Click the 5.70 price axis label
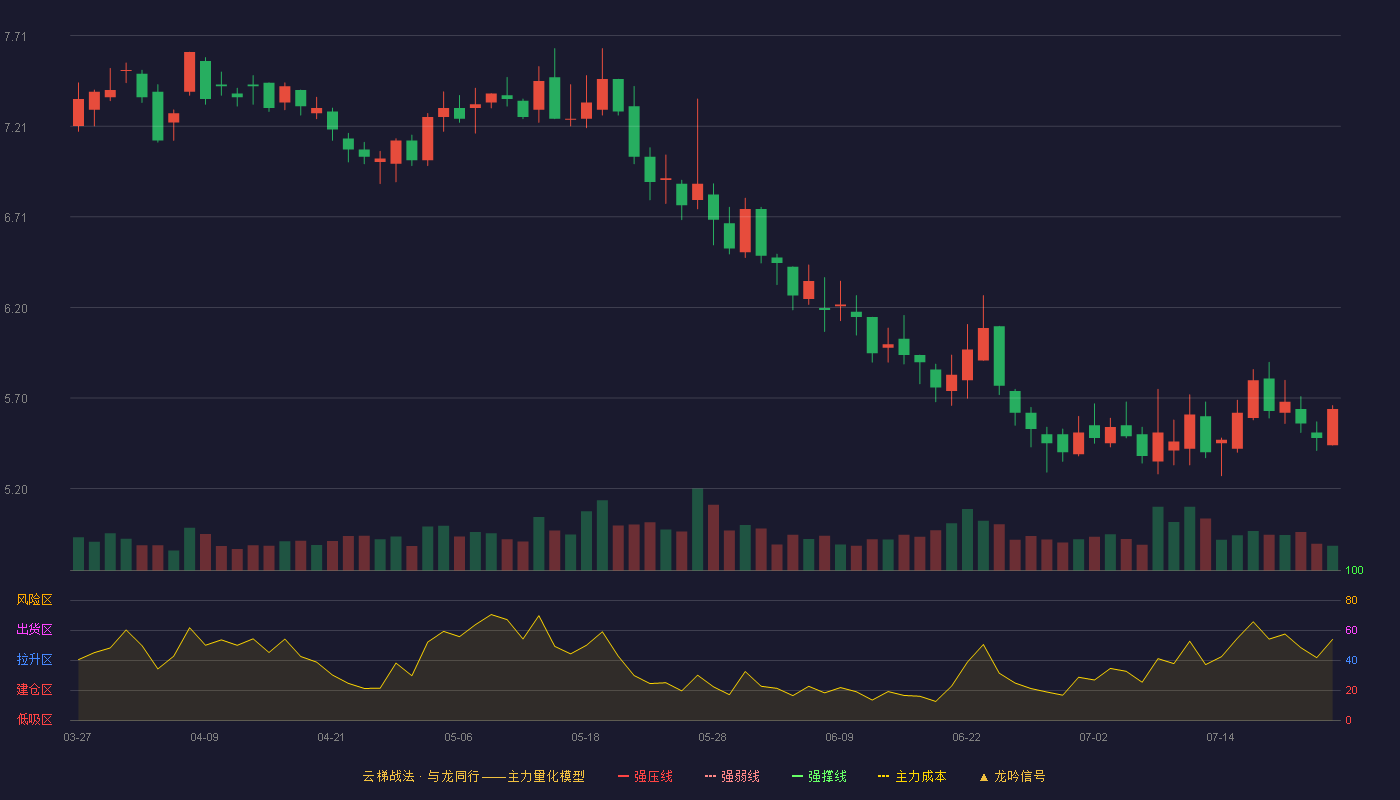The image size is (1400, 800). 15,399
